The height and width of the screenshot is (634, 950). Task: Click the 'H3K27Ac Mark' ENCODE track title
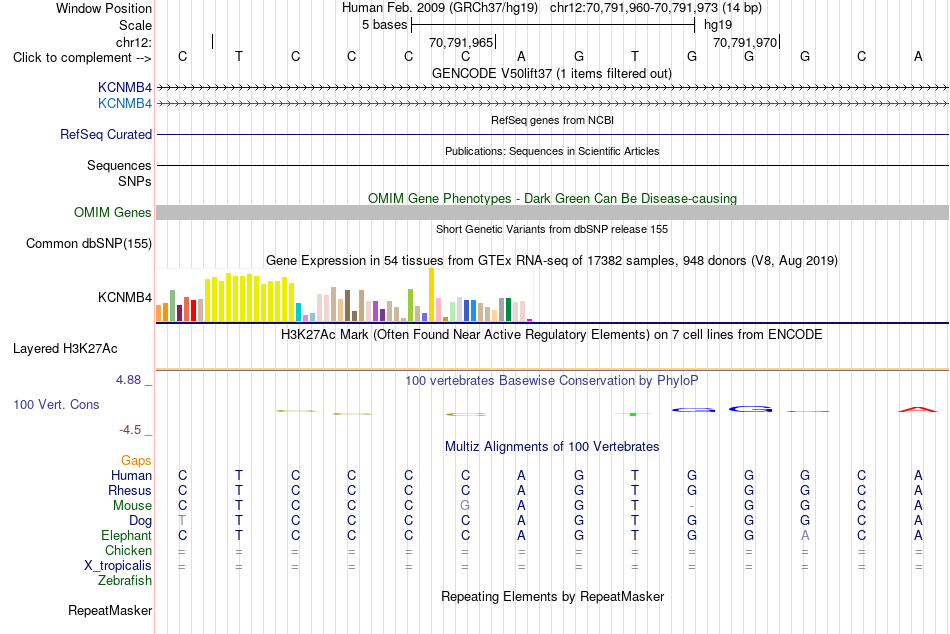tap(552, 335)
